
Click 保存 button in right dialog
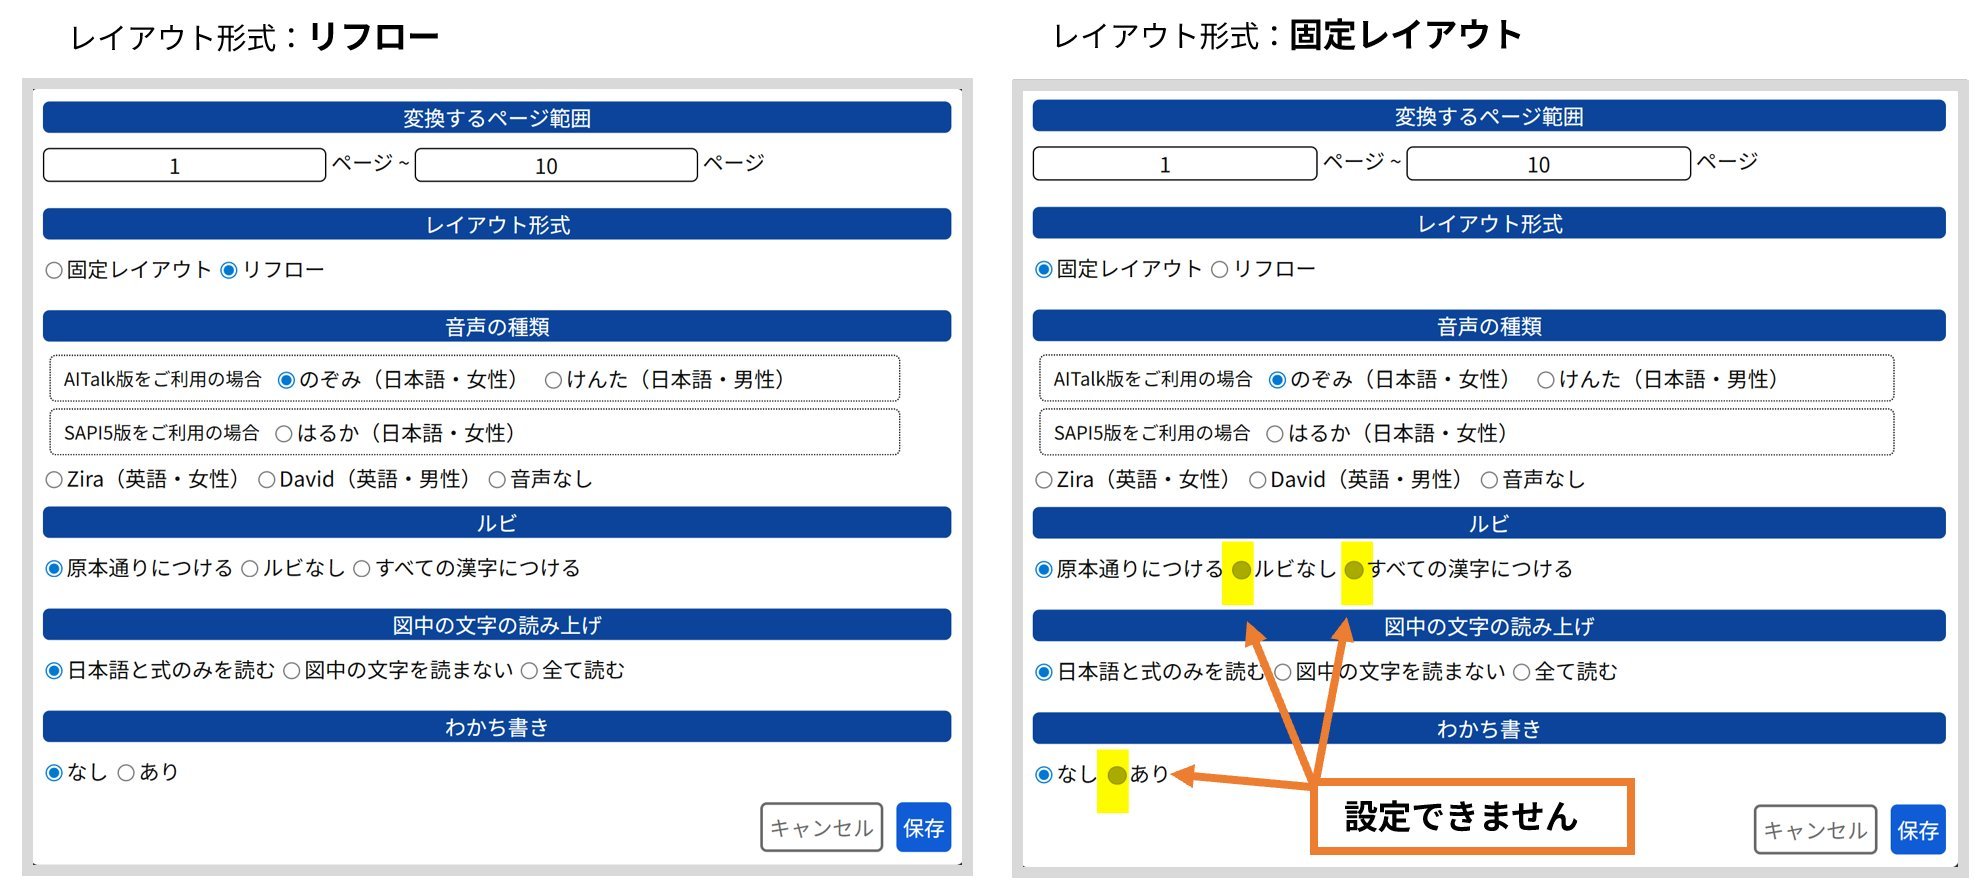1916,830
